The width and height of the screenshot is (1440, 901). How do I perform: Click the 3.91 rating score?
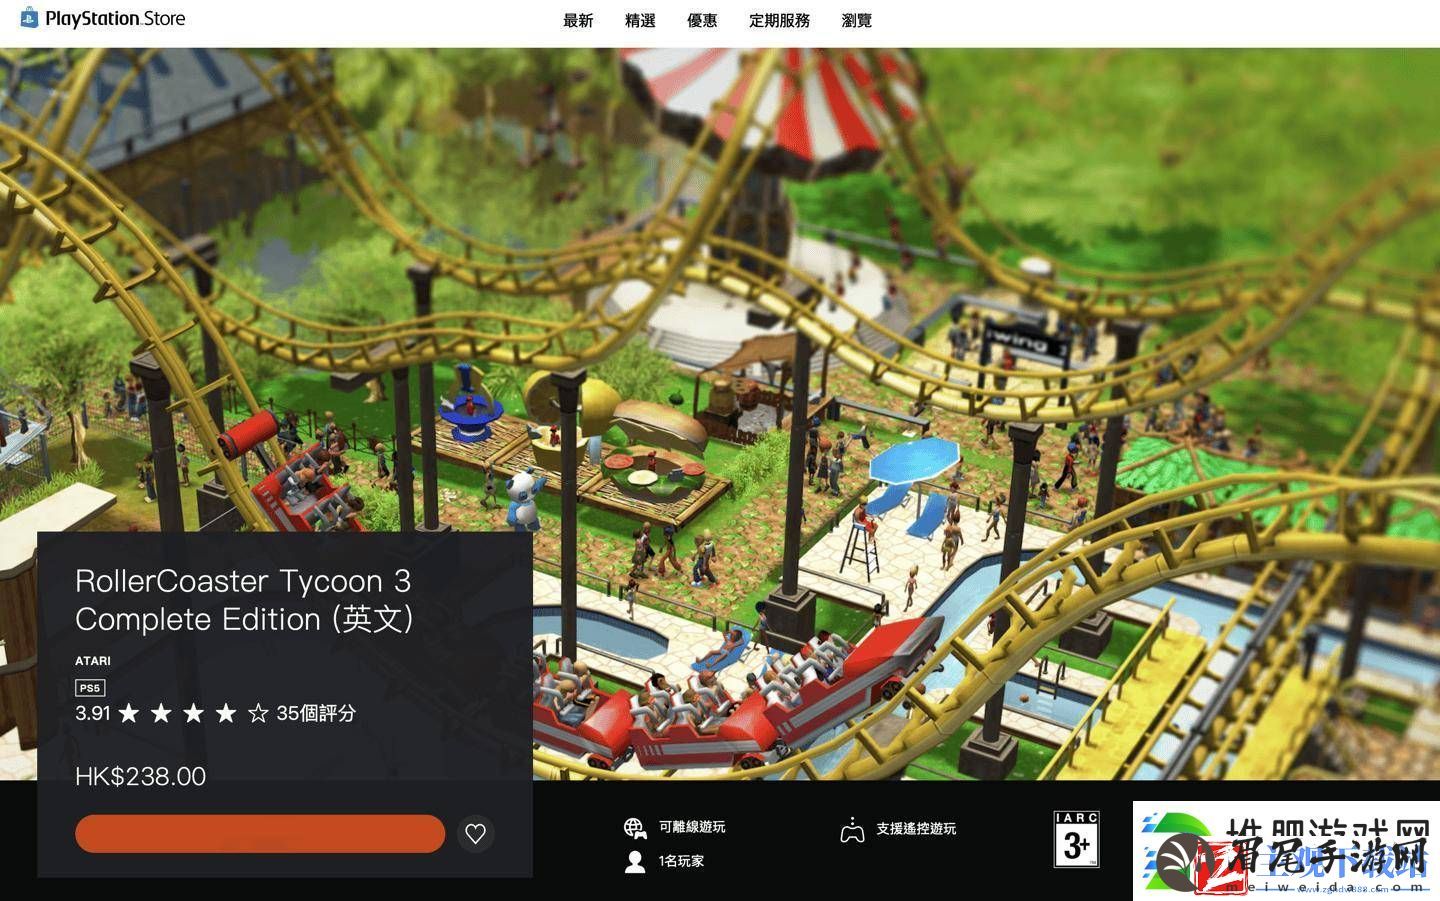click(93, 713)
